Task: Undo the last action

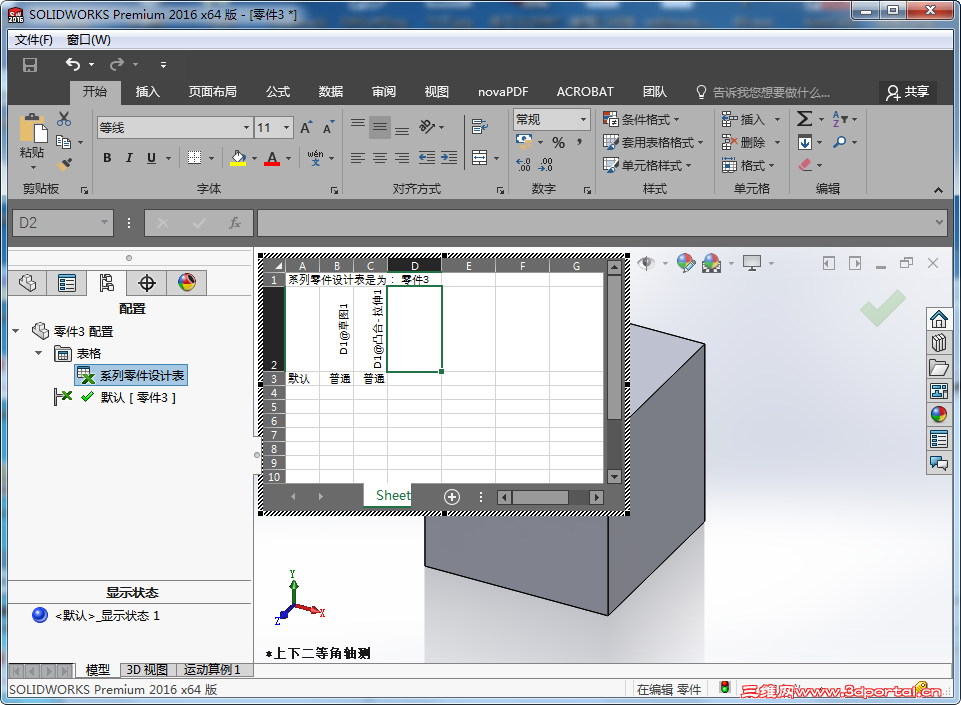Action: 73,64
